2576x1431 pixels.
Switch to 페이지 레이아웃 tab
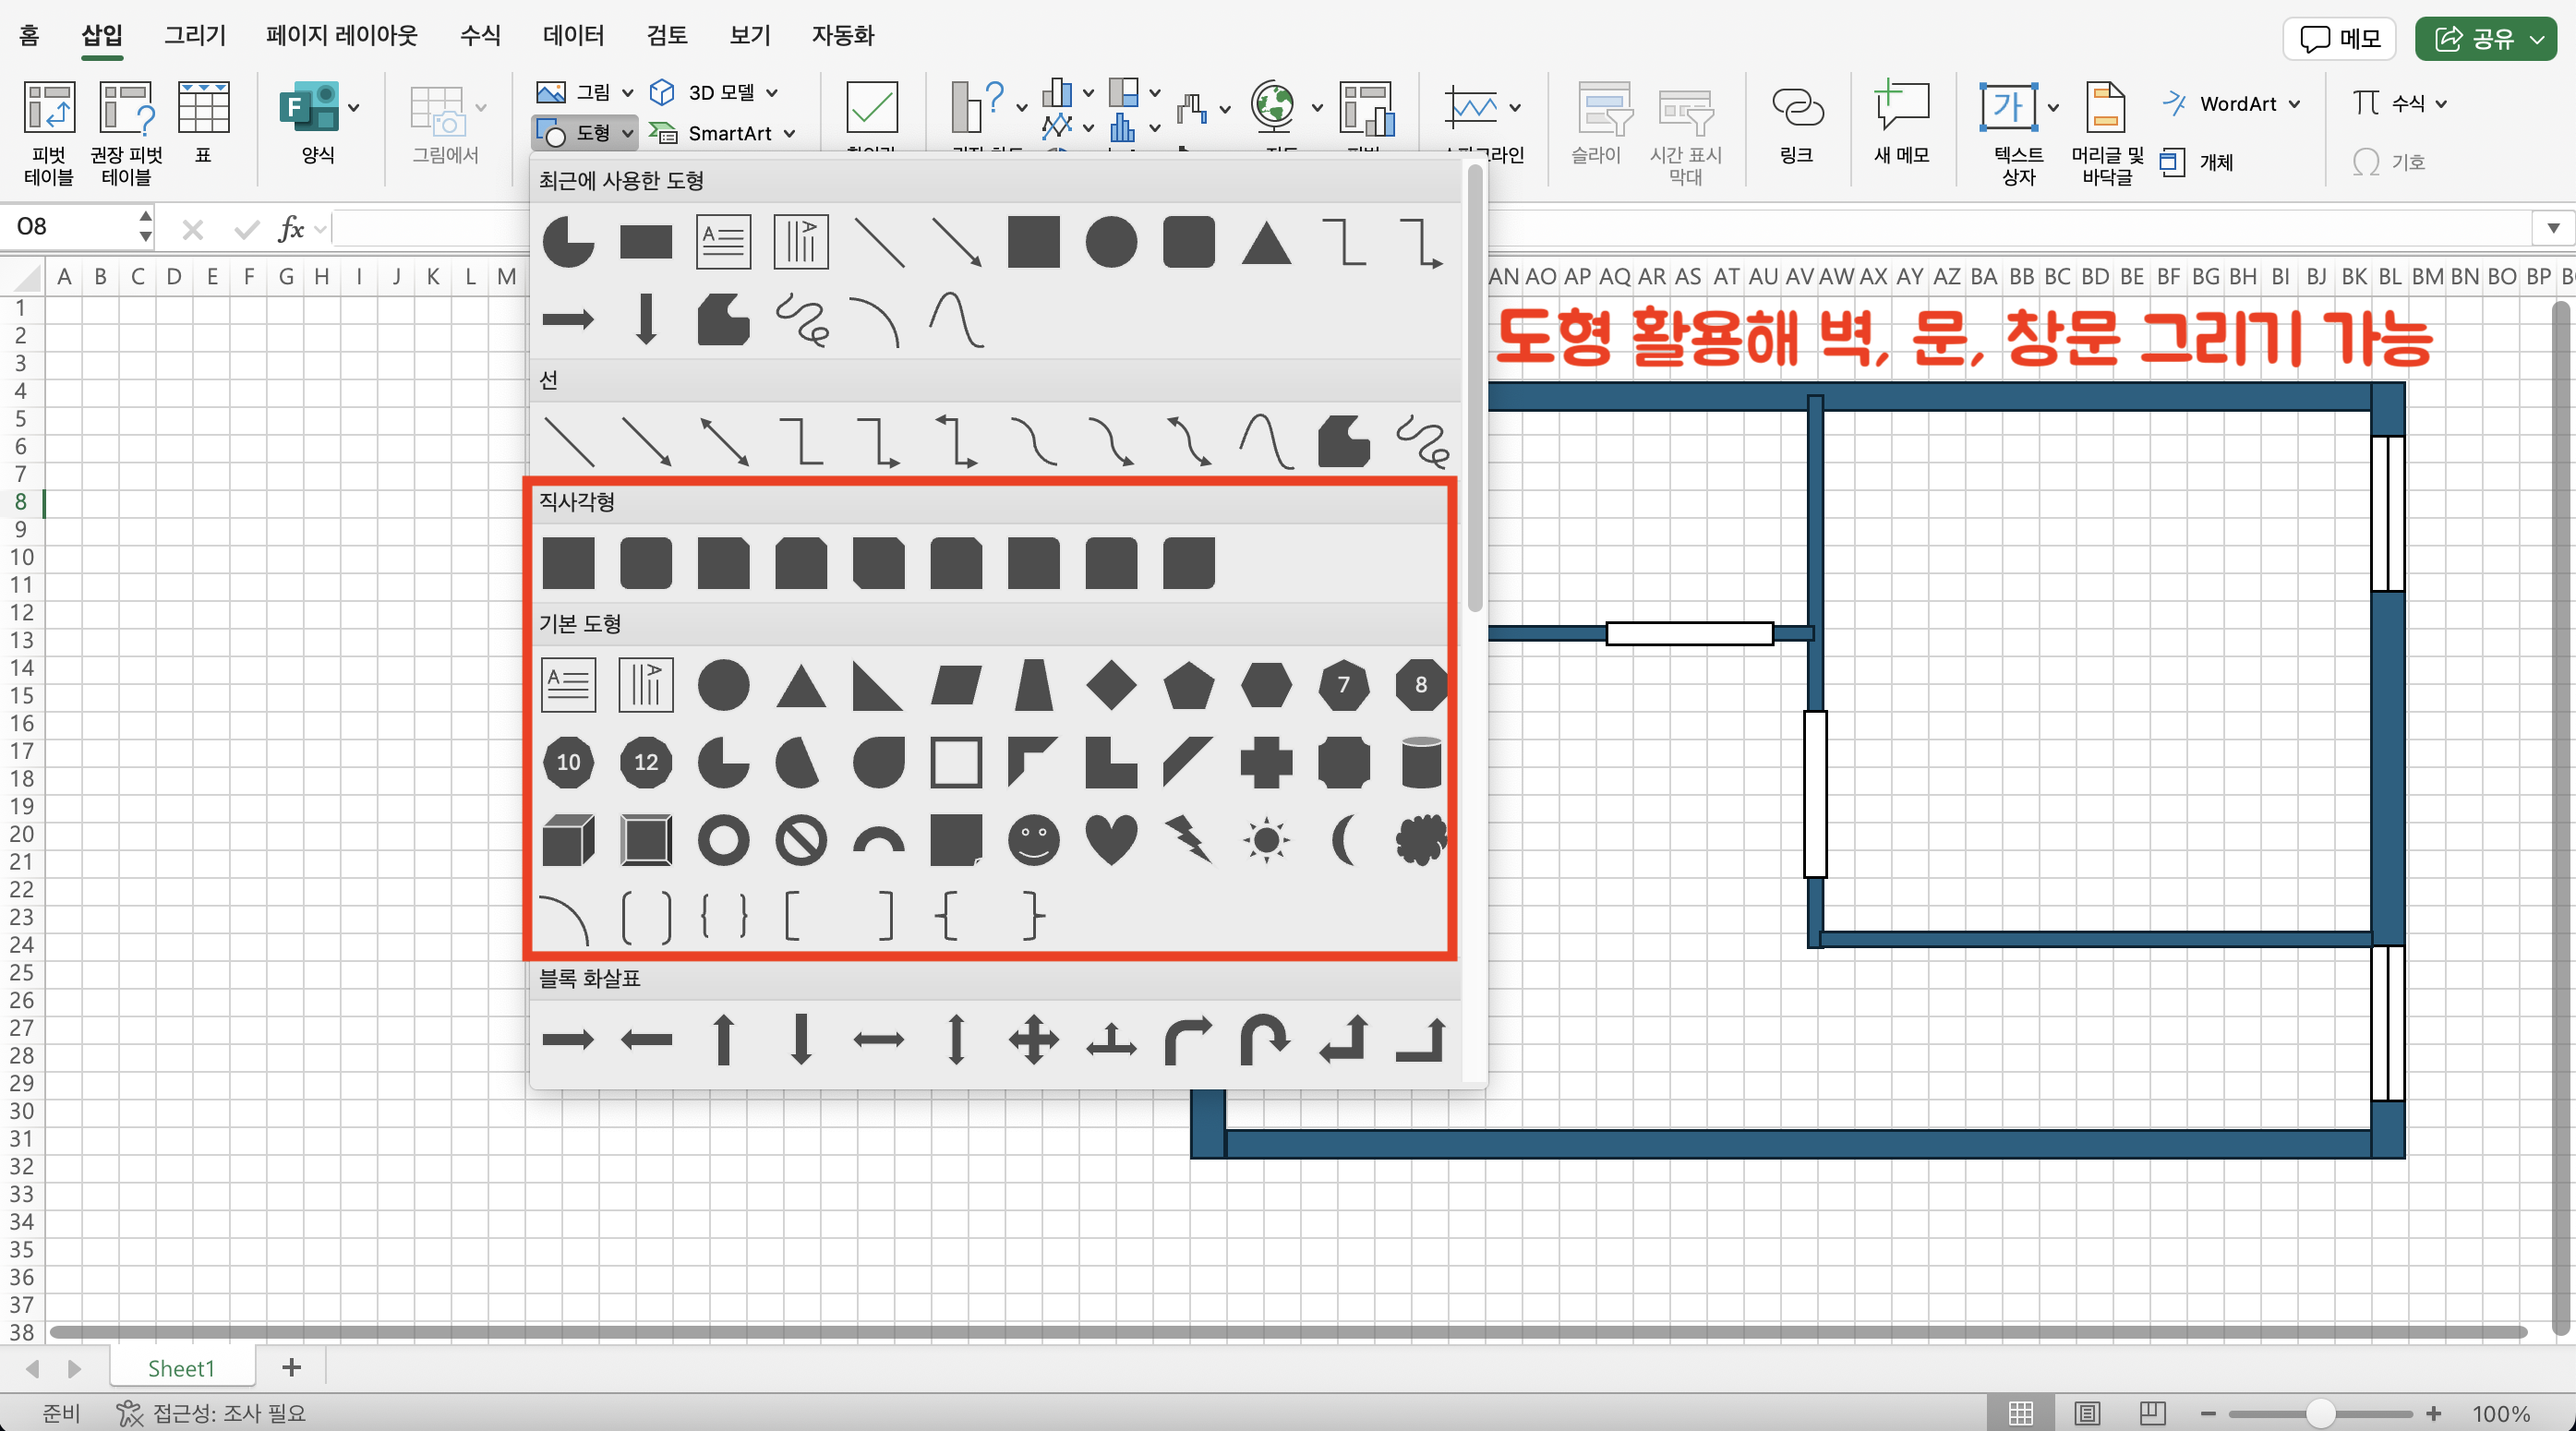click(x=342, y=36)
